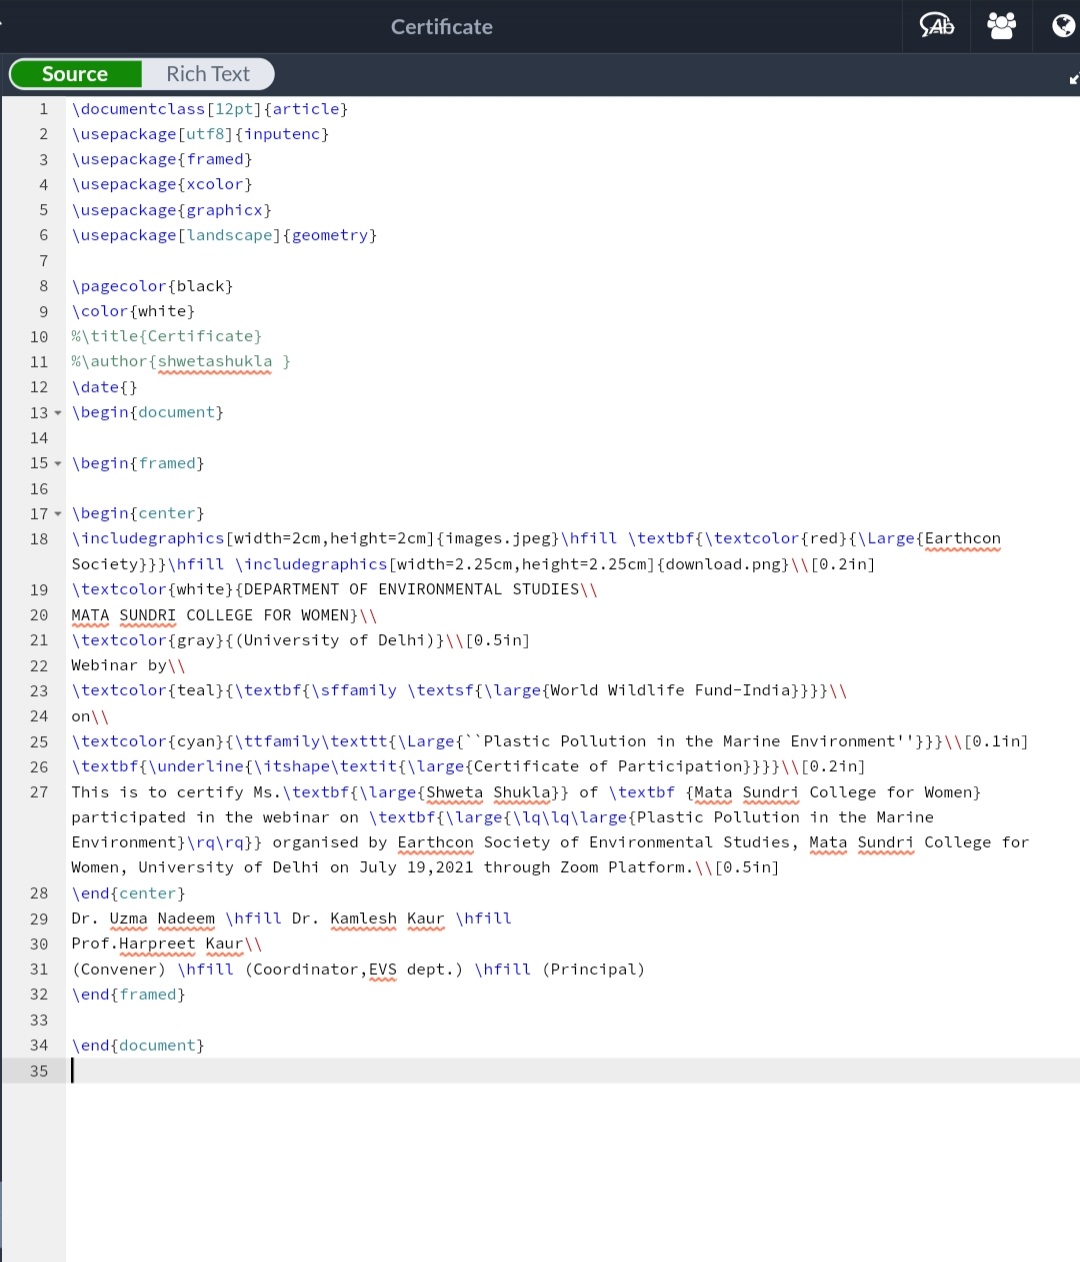Click the \begin{center} line

[x=138, y=513]
